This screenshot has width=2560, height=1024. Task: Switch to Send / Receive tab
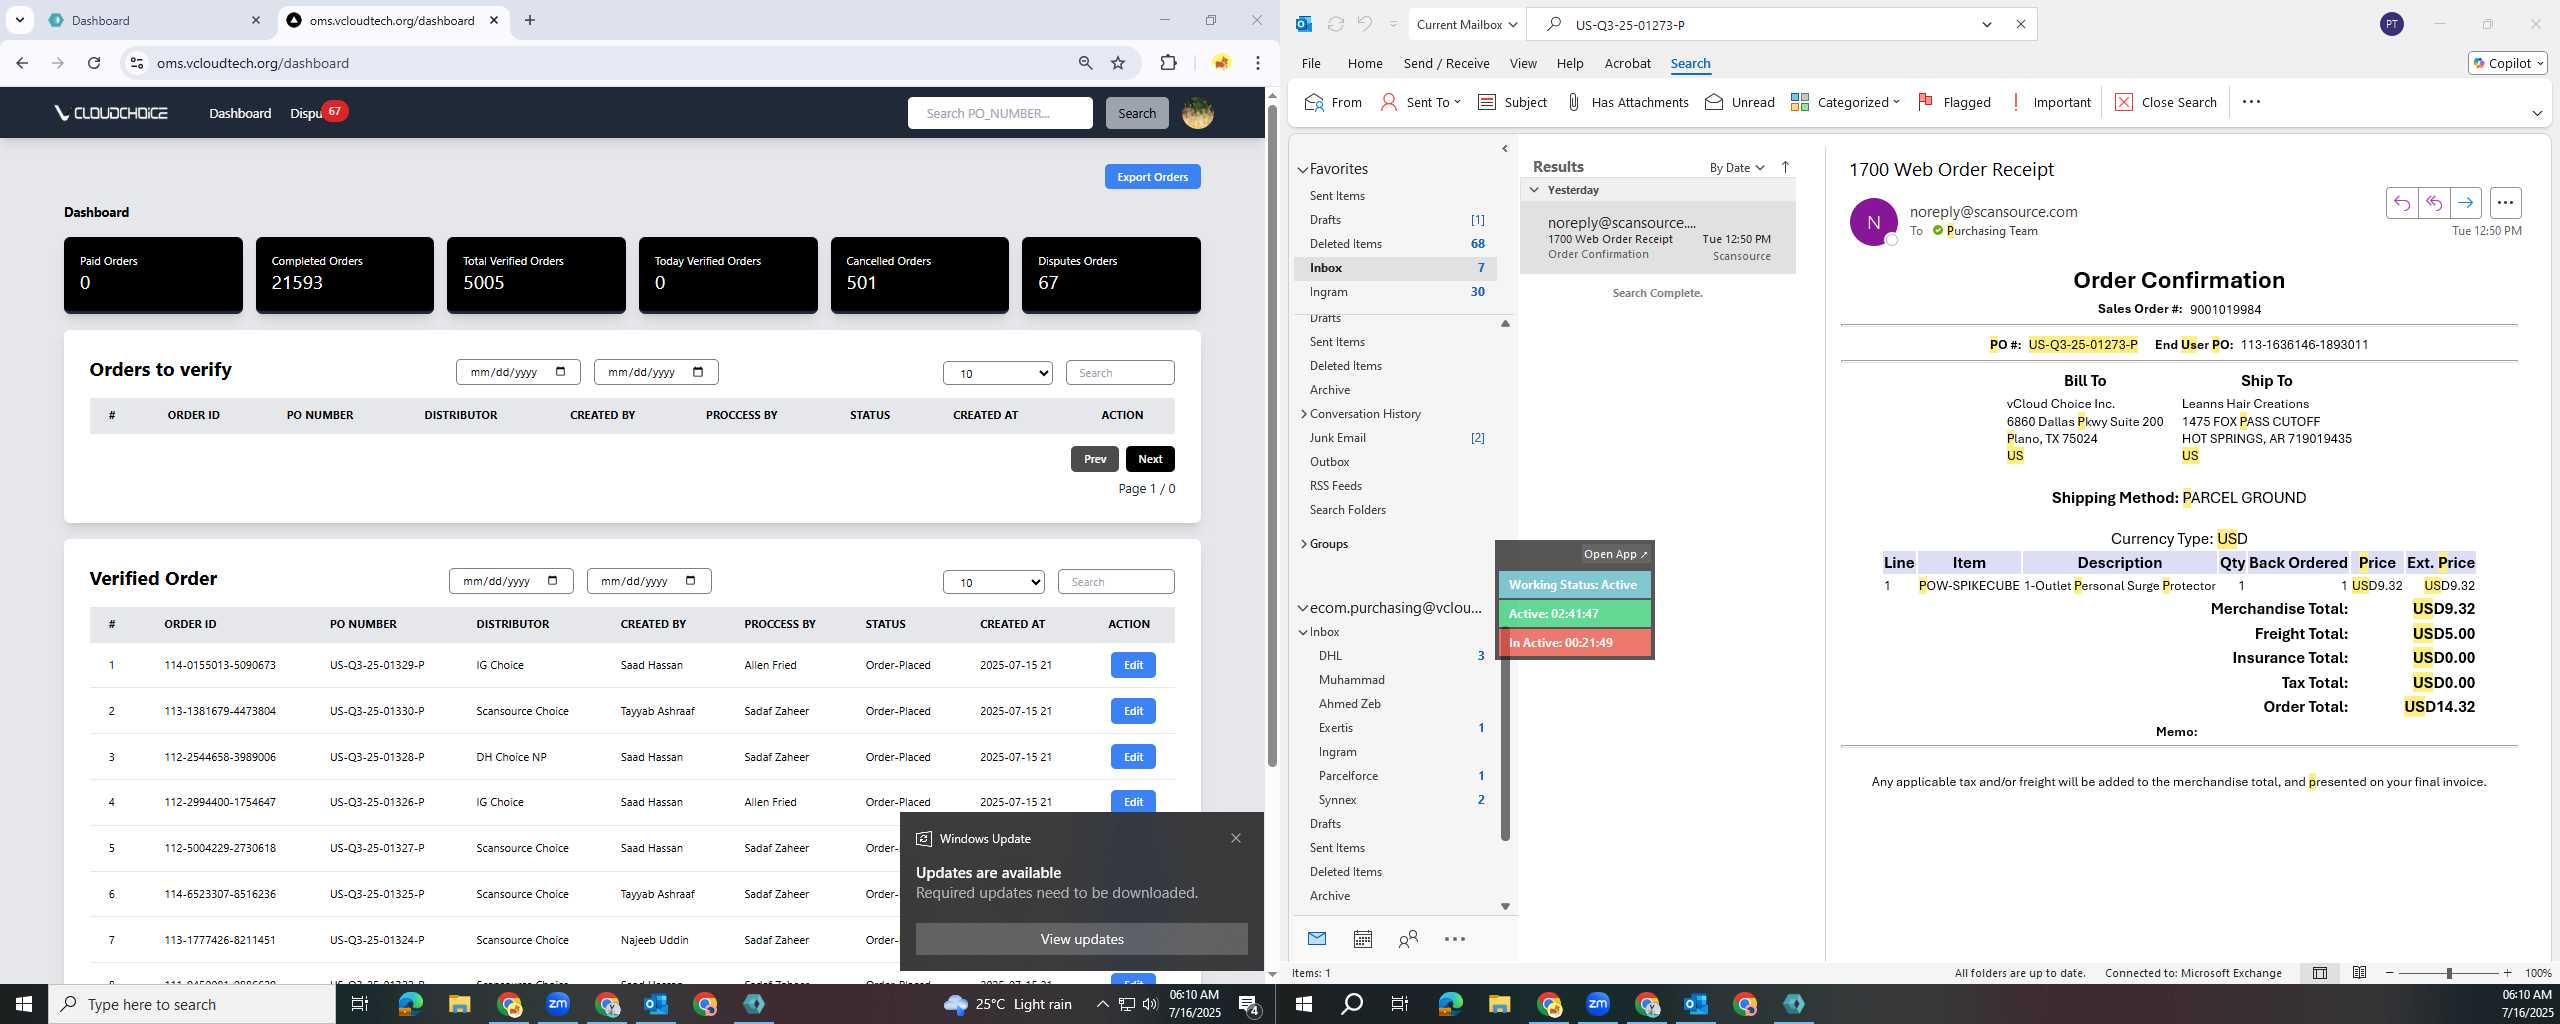1446,63
